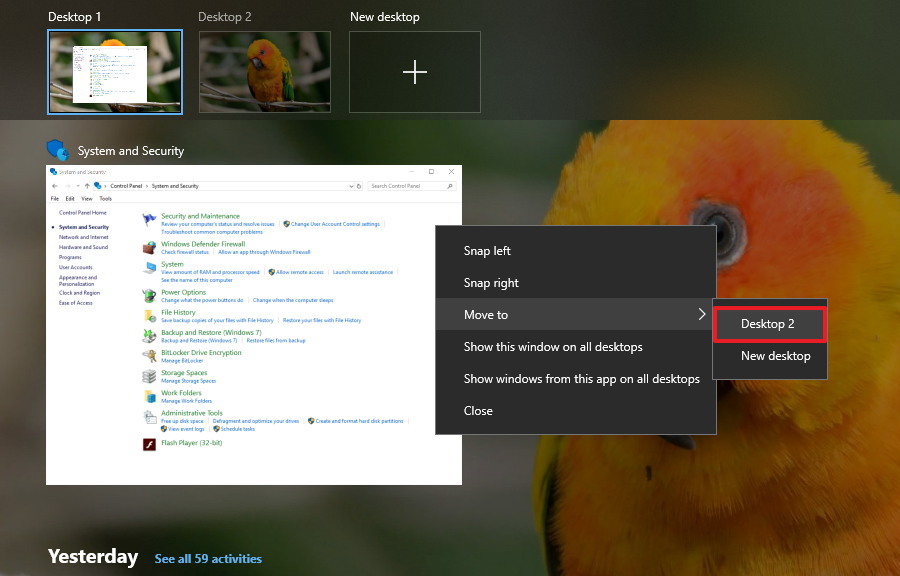Add a new desktop with plus tile

tap(414, 72)
